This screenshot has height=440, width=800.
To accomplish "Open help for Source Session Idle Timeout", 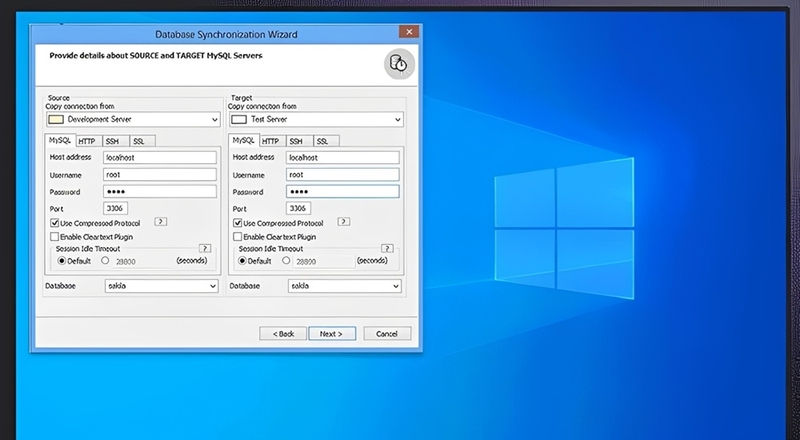I will (x=205, y=249).
